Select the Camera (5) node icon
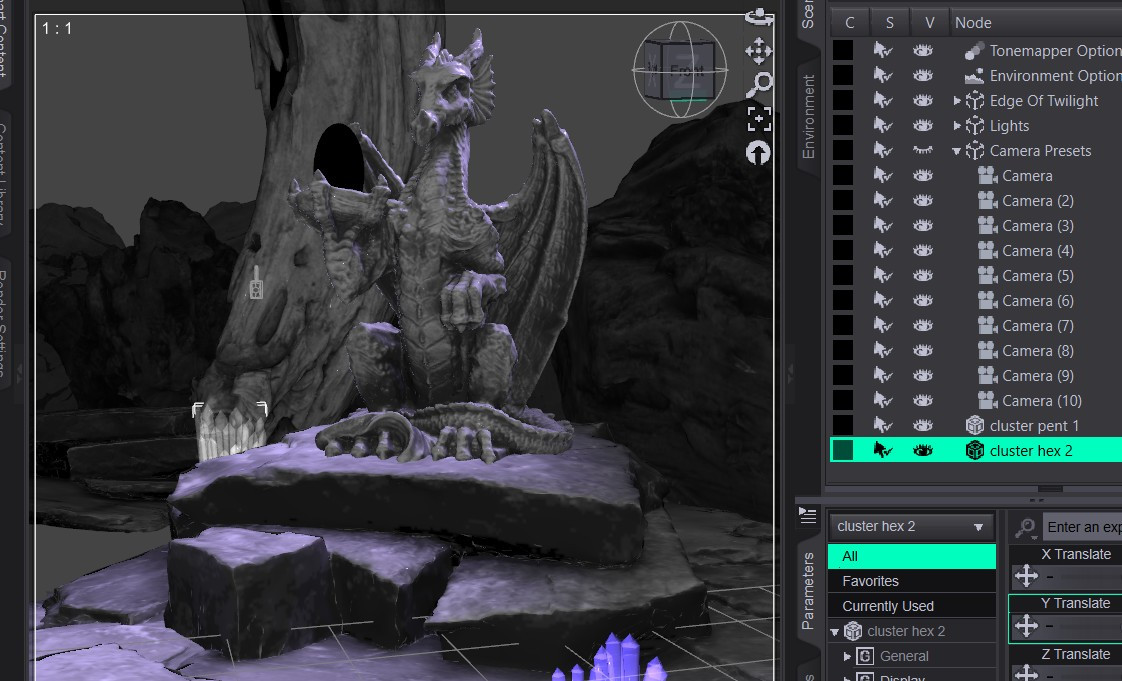Viewport: 1122px width, 681px height. tap(987, 275)
